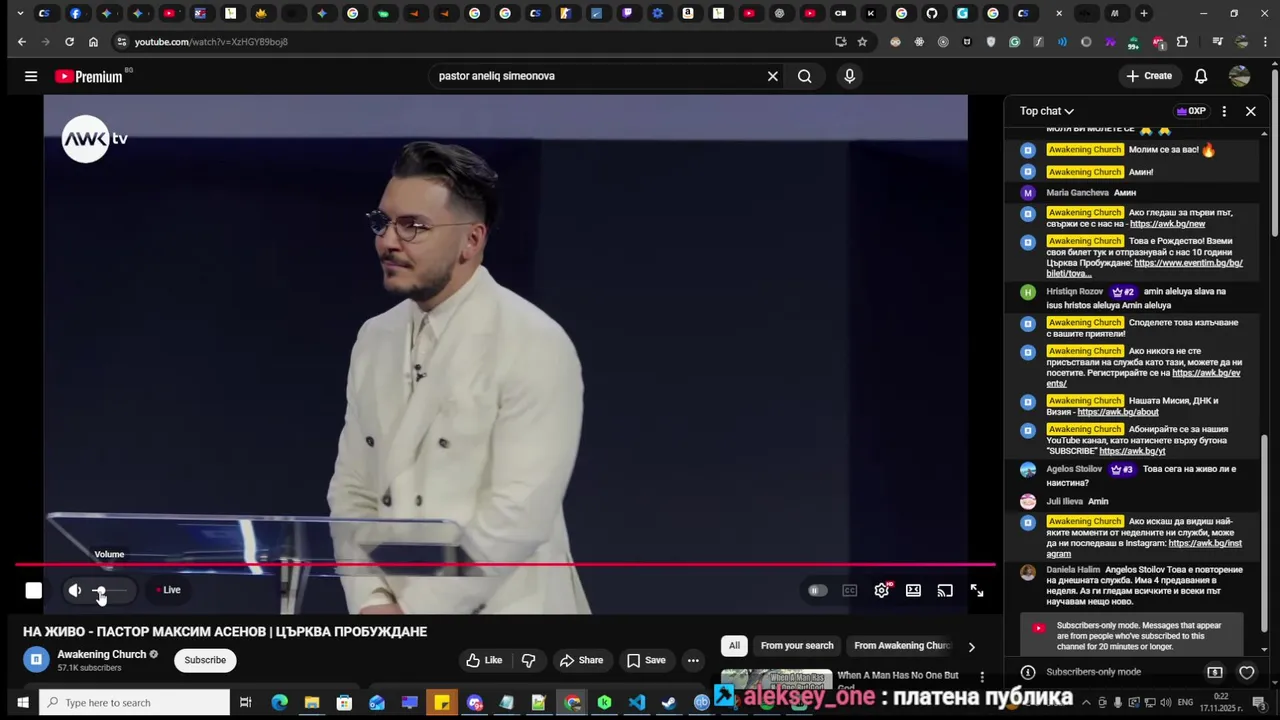Open File Explorer from the taskbar
This screenshot has height=720, width=1280.
(x=312, y=703)
